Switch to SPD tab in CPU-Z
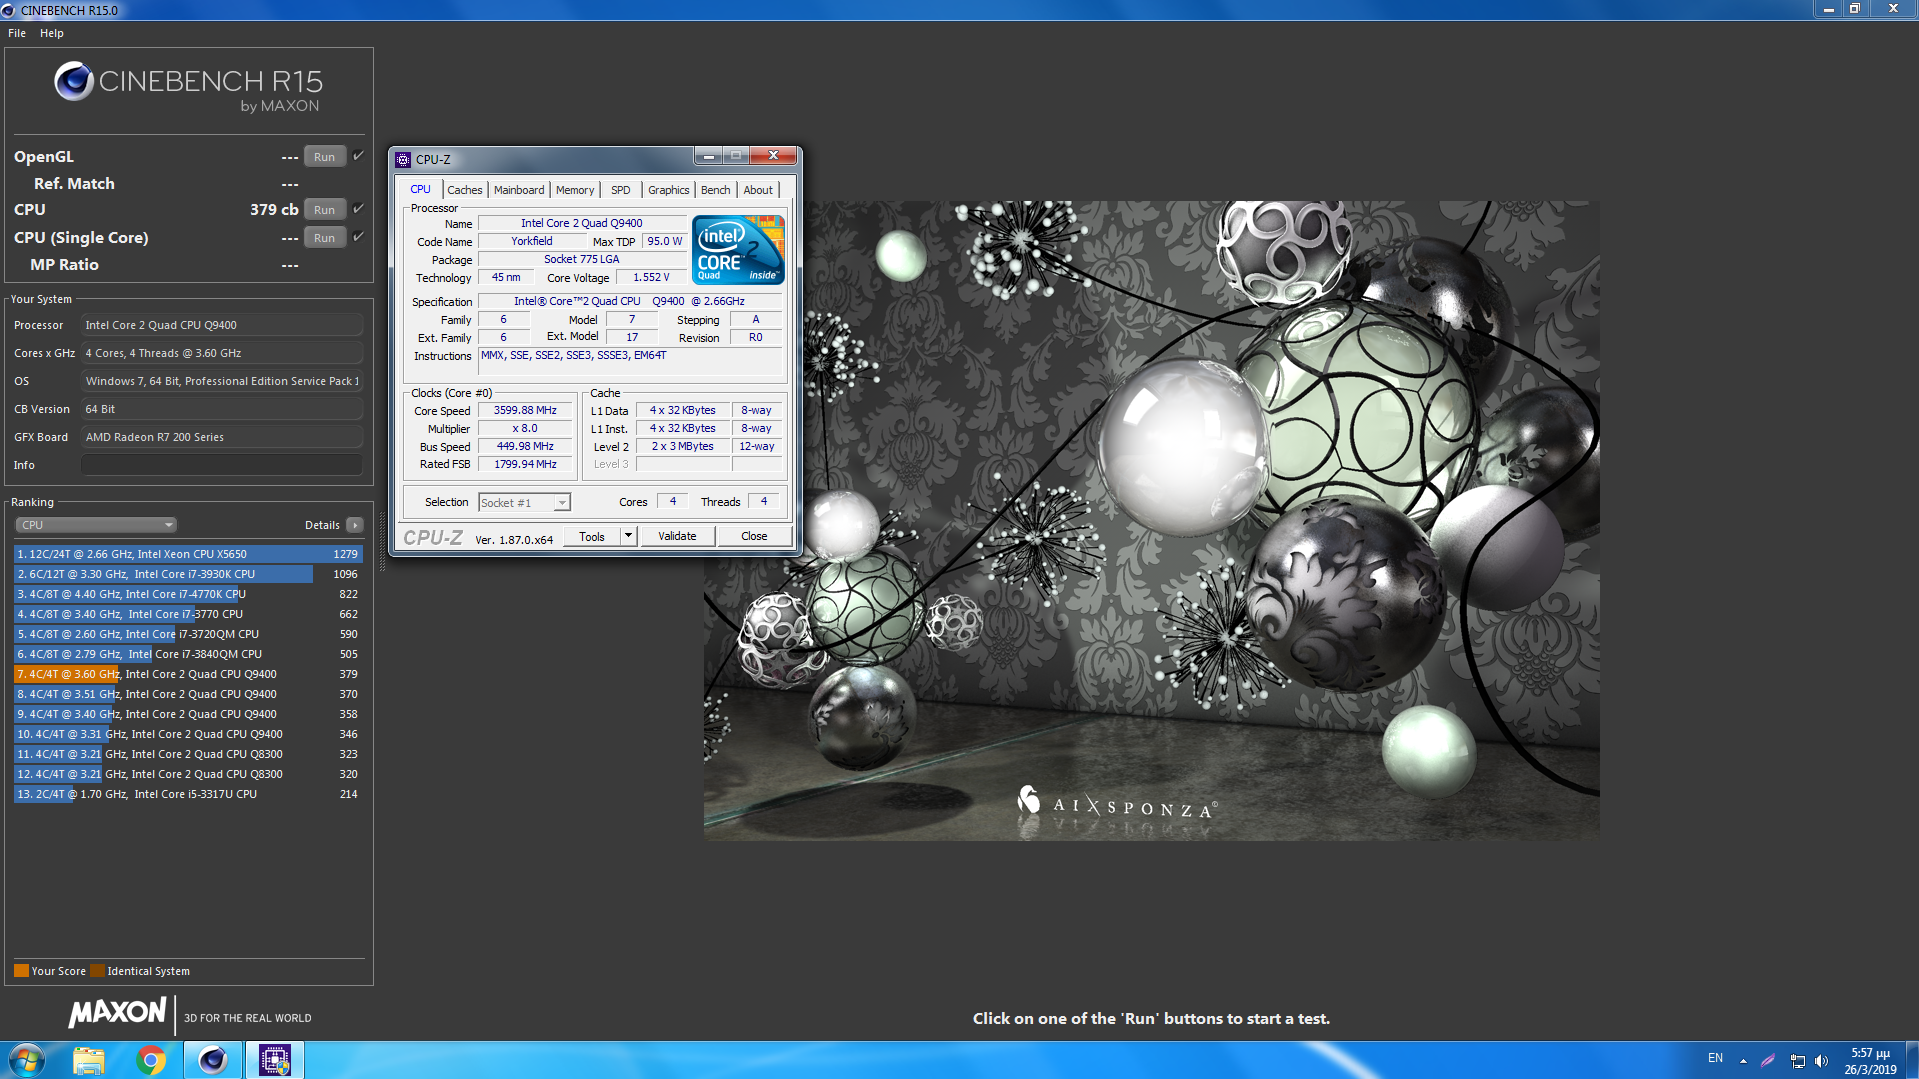This screenshot has height=1079, width=1919. click(x=621, y=190)
